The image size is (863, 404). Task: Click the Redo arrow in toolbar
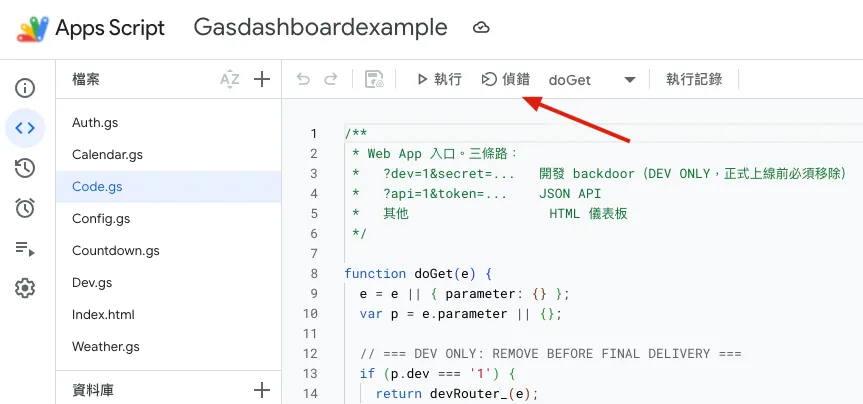[x=331, y=79]
